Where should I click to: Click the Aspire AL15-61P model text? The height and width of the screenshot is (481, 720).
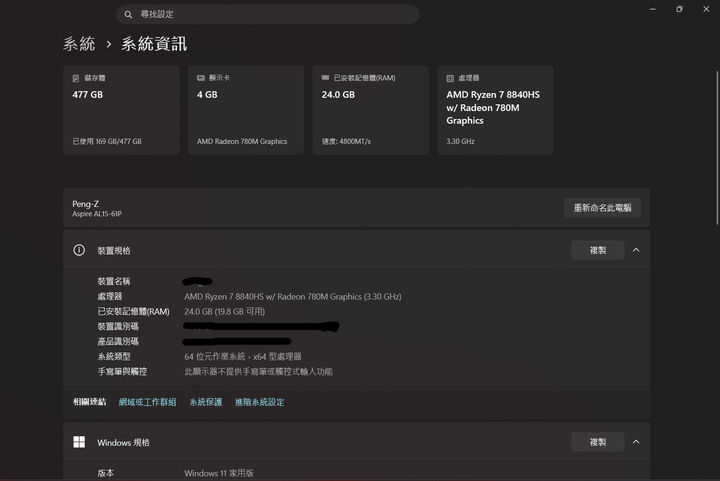tap(97, 214)
